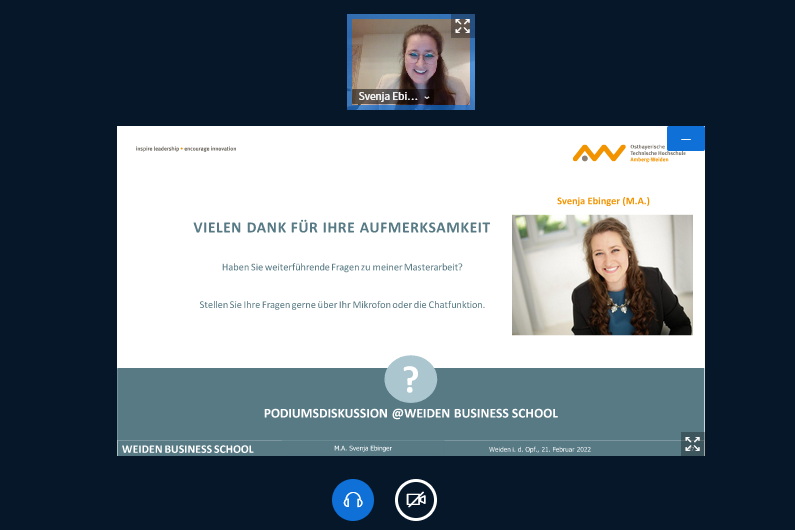795x530 pixels.
Task: Click the presenter portrait photo on the slide
Action: pyautogui.click(x=602, y=275)
